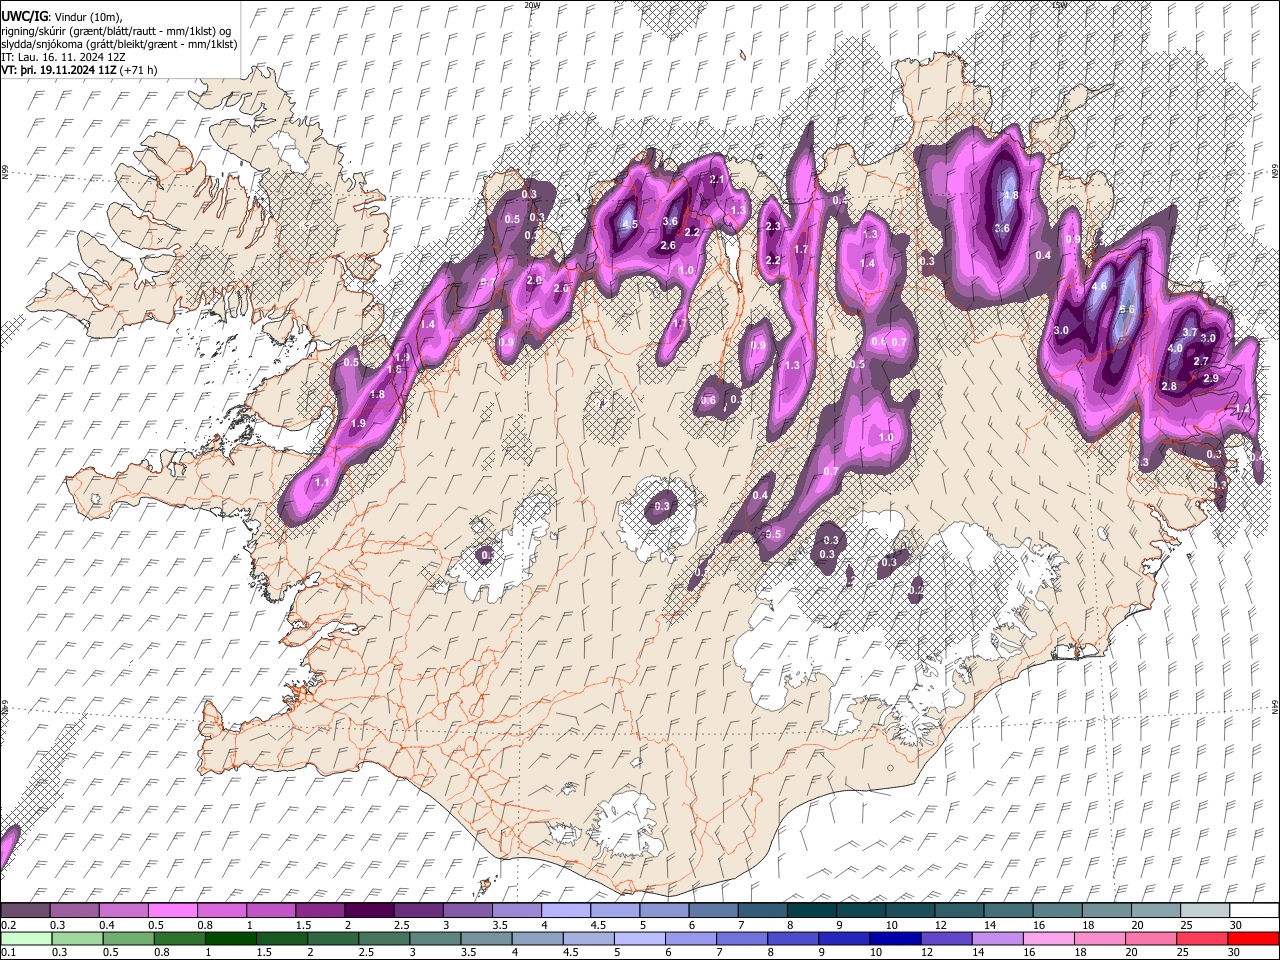Click the '15W' longitude label at the top edge
Viewport: 1280px width, 960px height.
pos(1060,5)
